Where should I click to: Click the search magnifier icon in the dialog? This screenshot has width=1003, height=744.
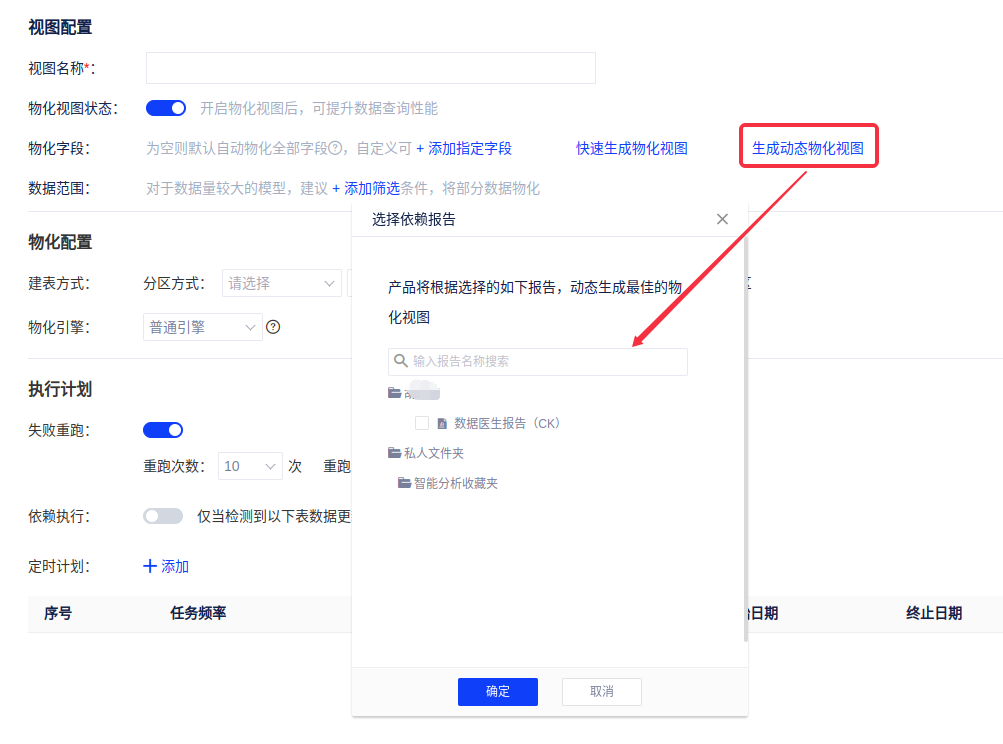pos(401,361)
